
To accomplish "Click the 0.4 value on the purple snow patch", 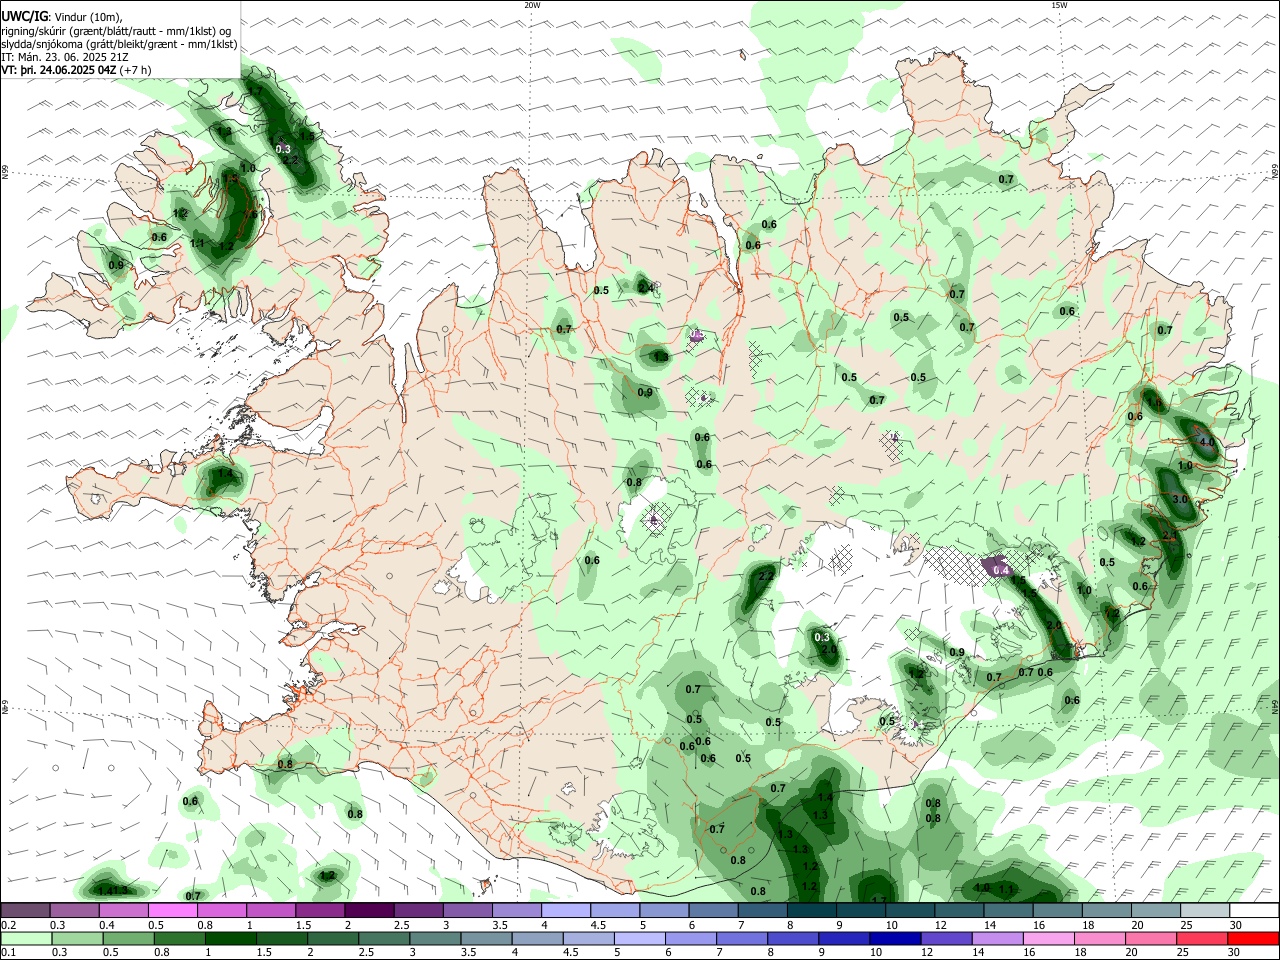I will 1001,569.
